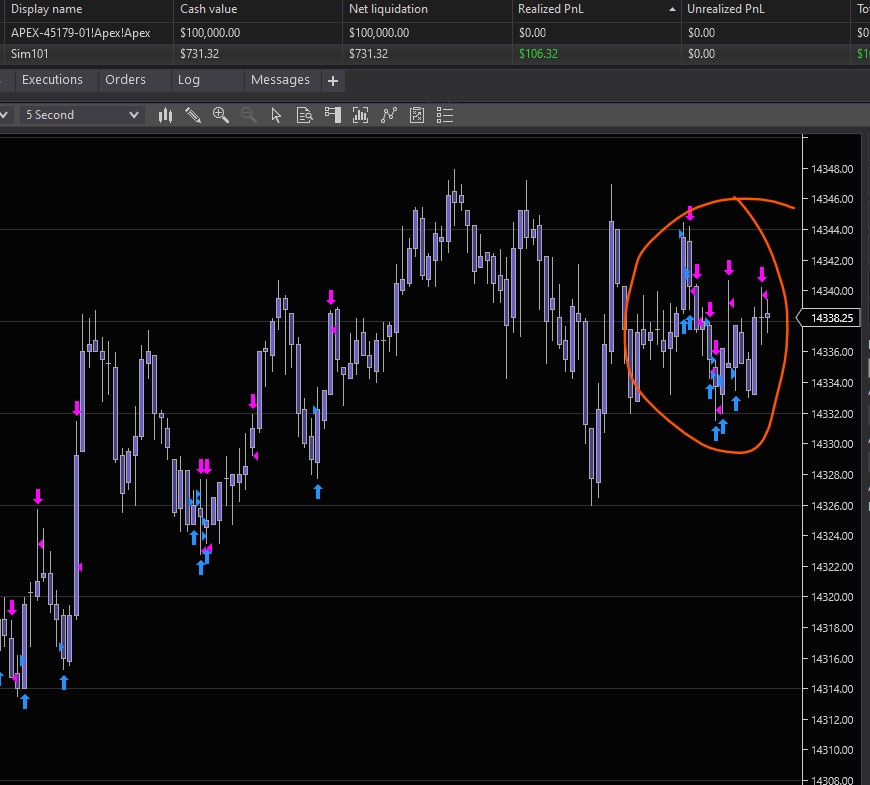Click the 14320.00 price axis label

[832, 597]
